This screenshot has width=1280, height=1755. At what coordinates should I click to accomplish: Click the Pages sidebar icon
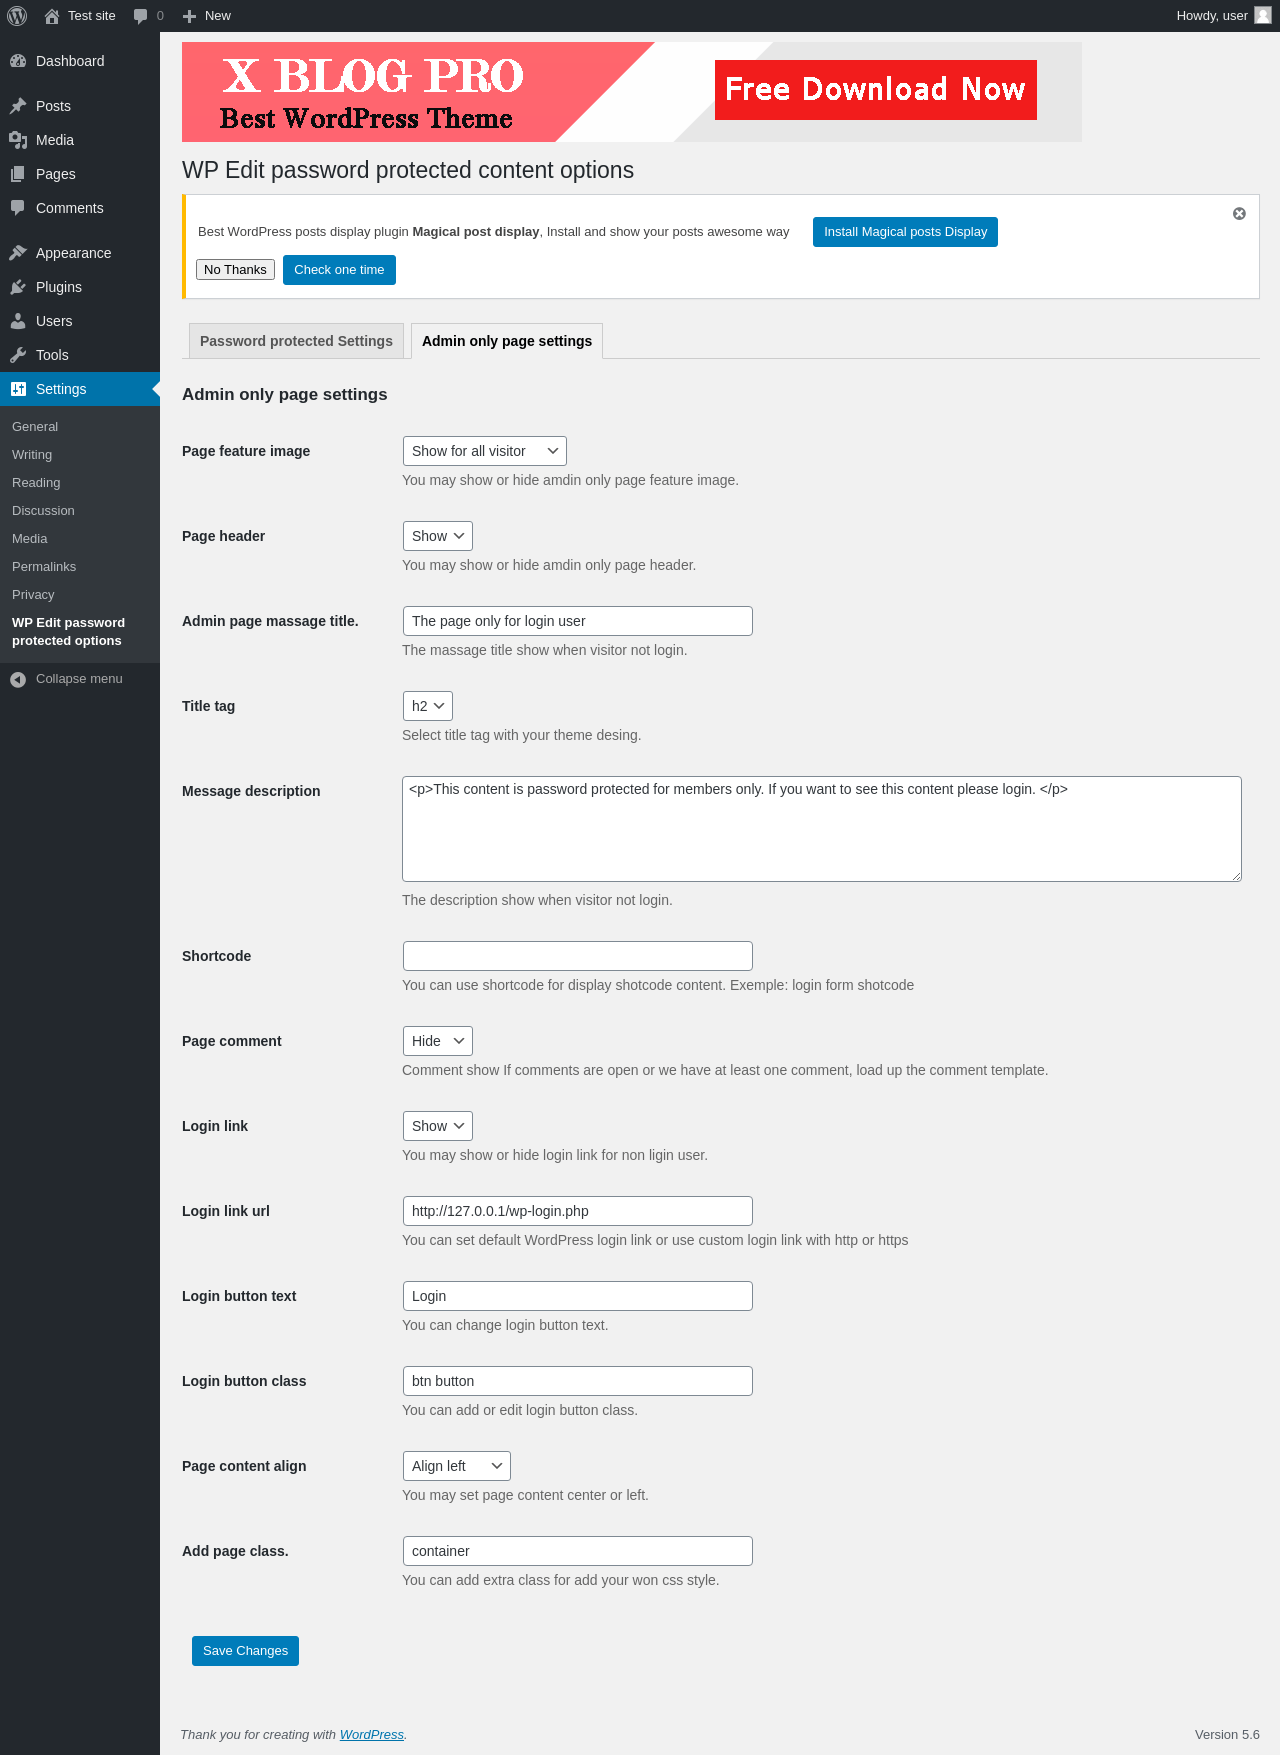pos(18,174)
